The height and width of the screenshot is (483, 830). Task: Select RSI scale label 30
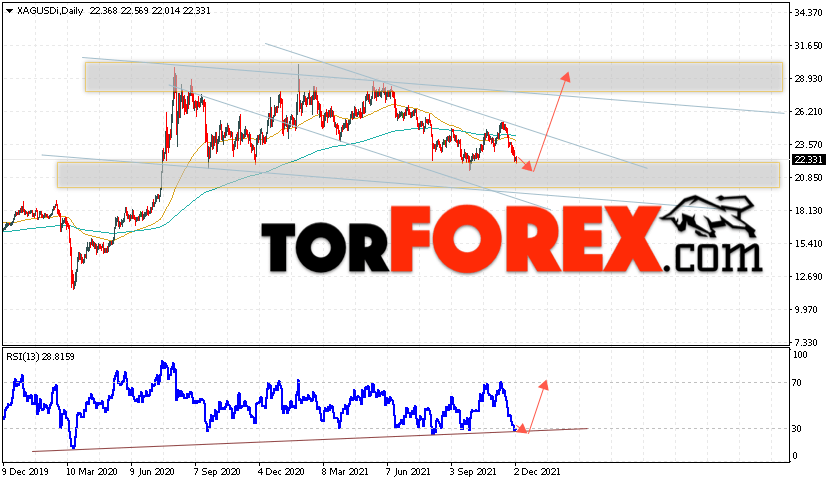click(x=797, y=429)
